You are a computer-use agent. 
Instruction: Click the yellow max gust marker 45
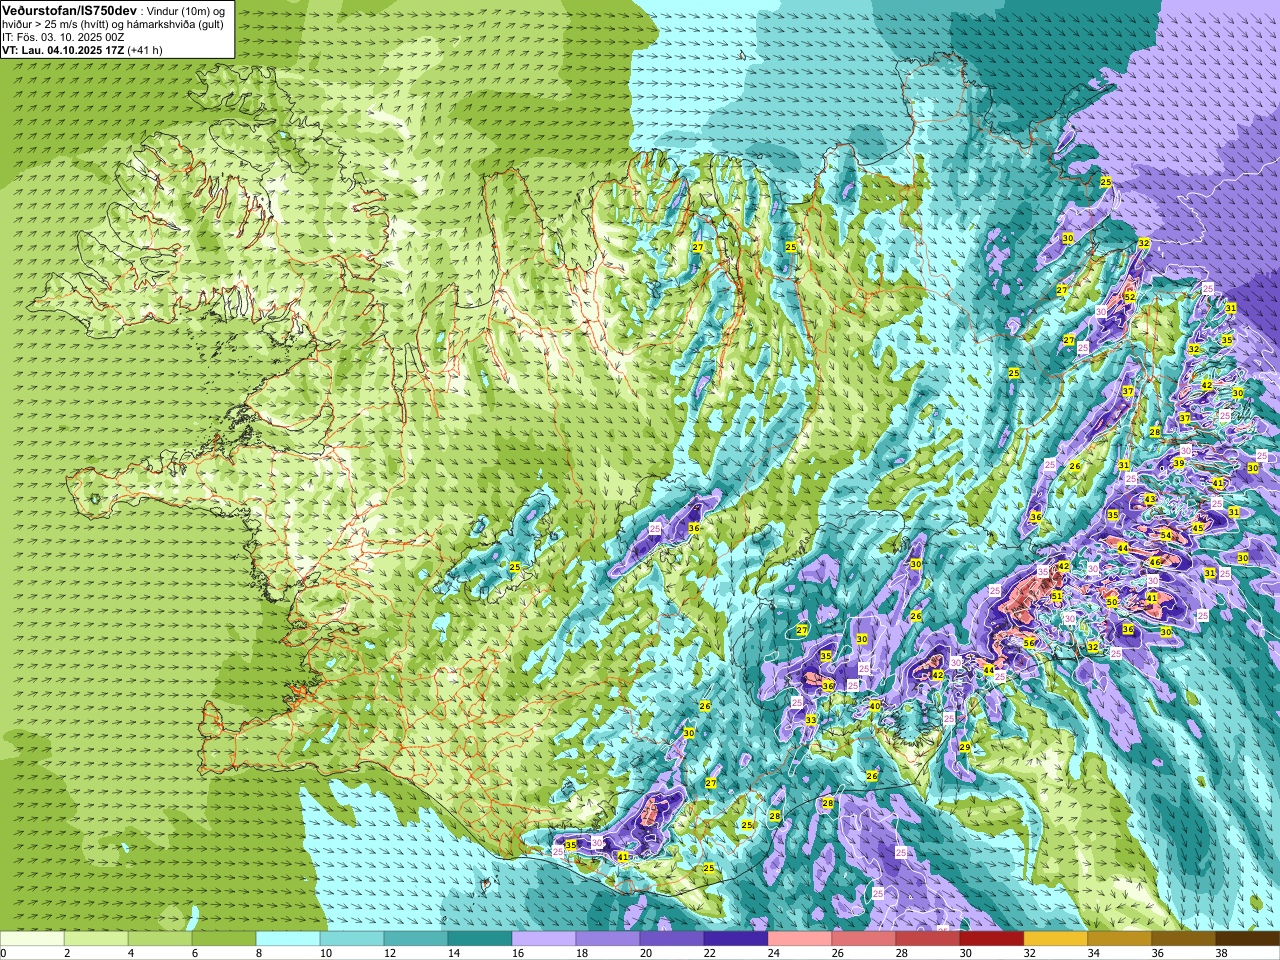point(1197,527)
